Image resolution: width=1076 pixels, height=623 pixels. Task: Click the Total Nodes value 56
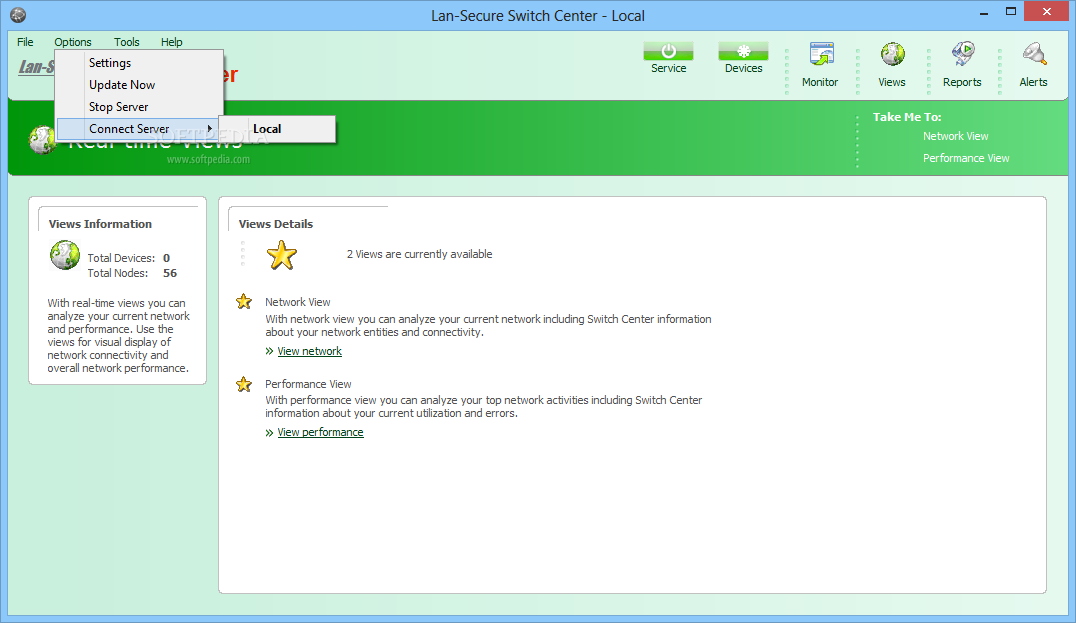[169, 273]
